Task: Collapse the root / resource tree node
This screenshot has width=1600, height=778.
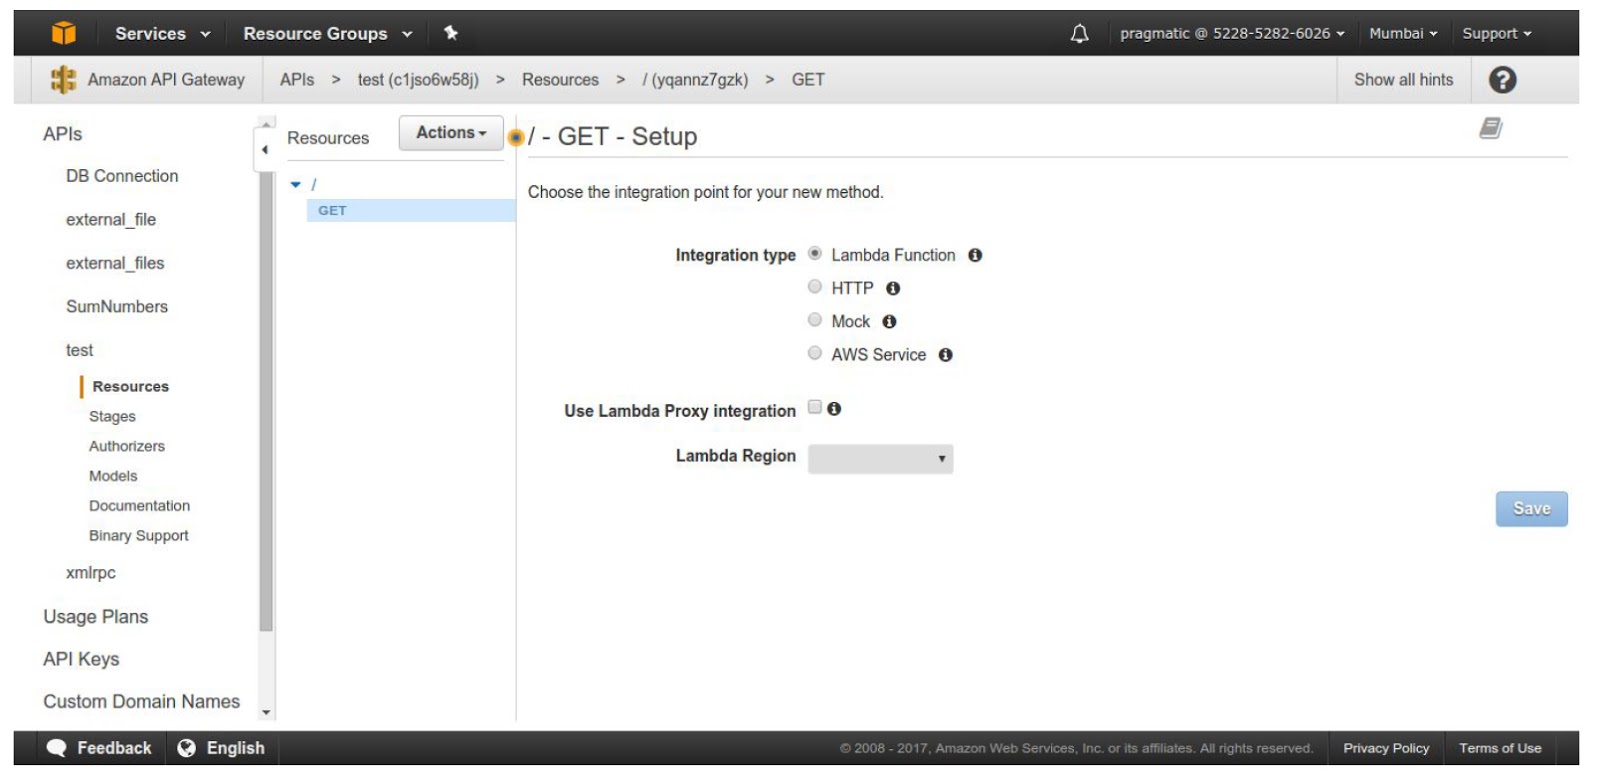Action: (296, 184)
